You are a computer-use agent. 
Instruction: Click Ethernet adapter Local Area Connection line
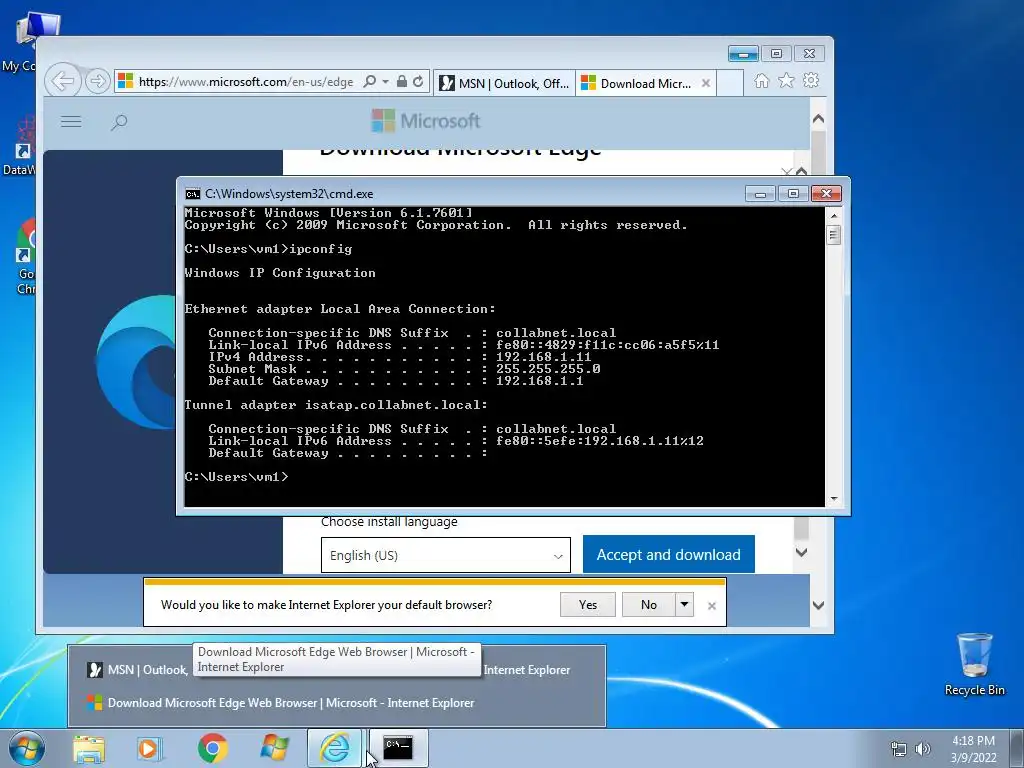point(340,309)
